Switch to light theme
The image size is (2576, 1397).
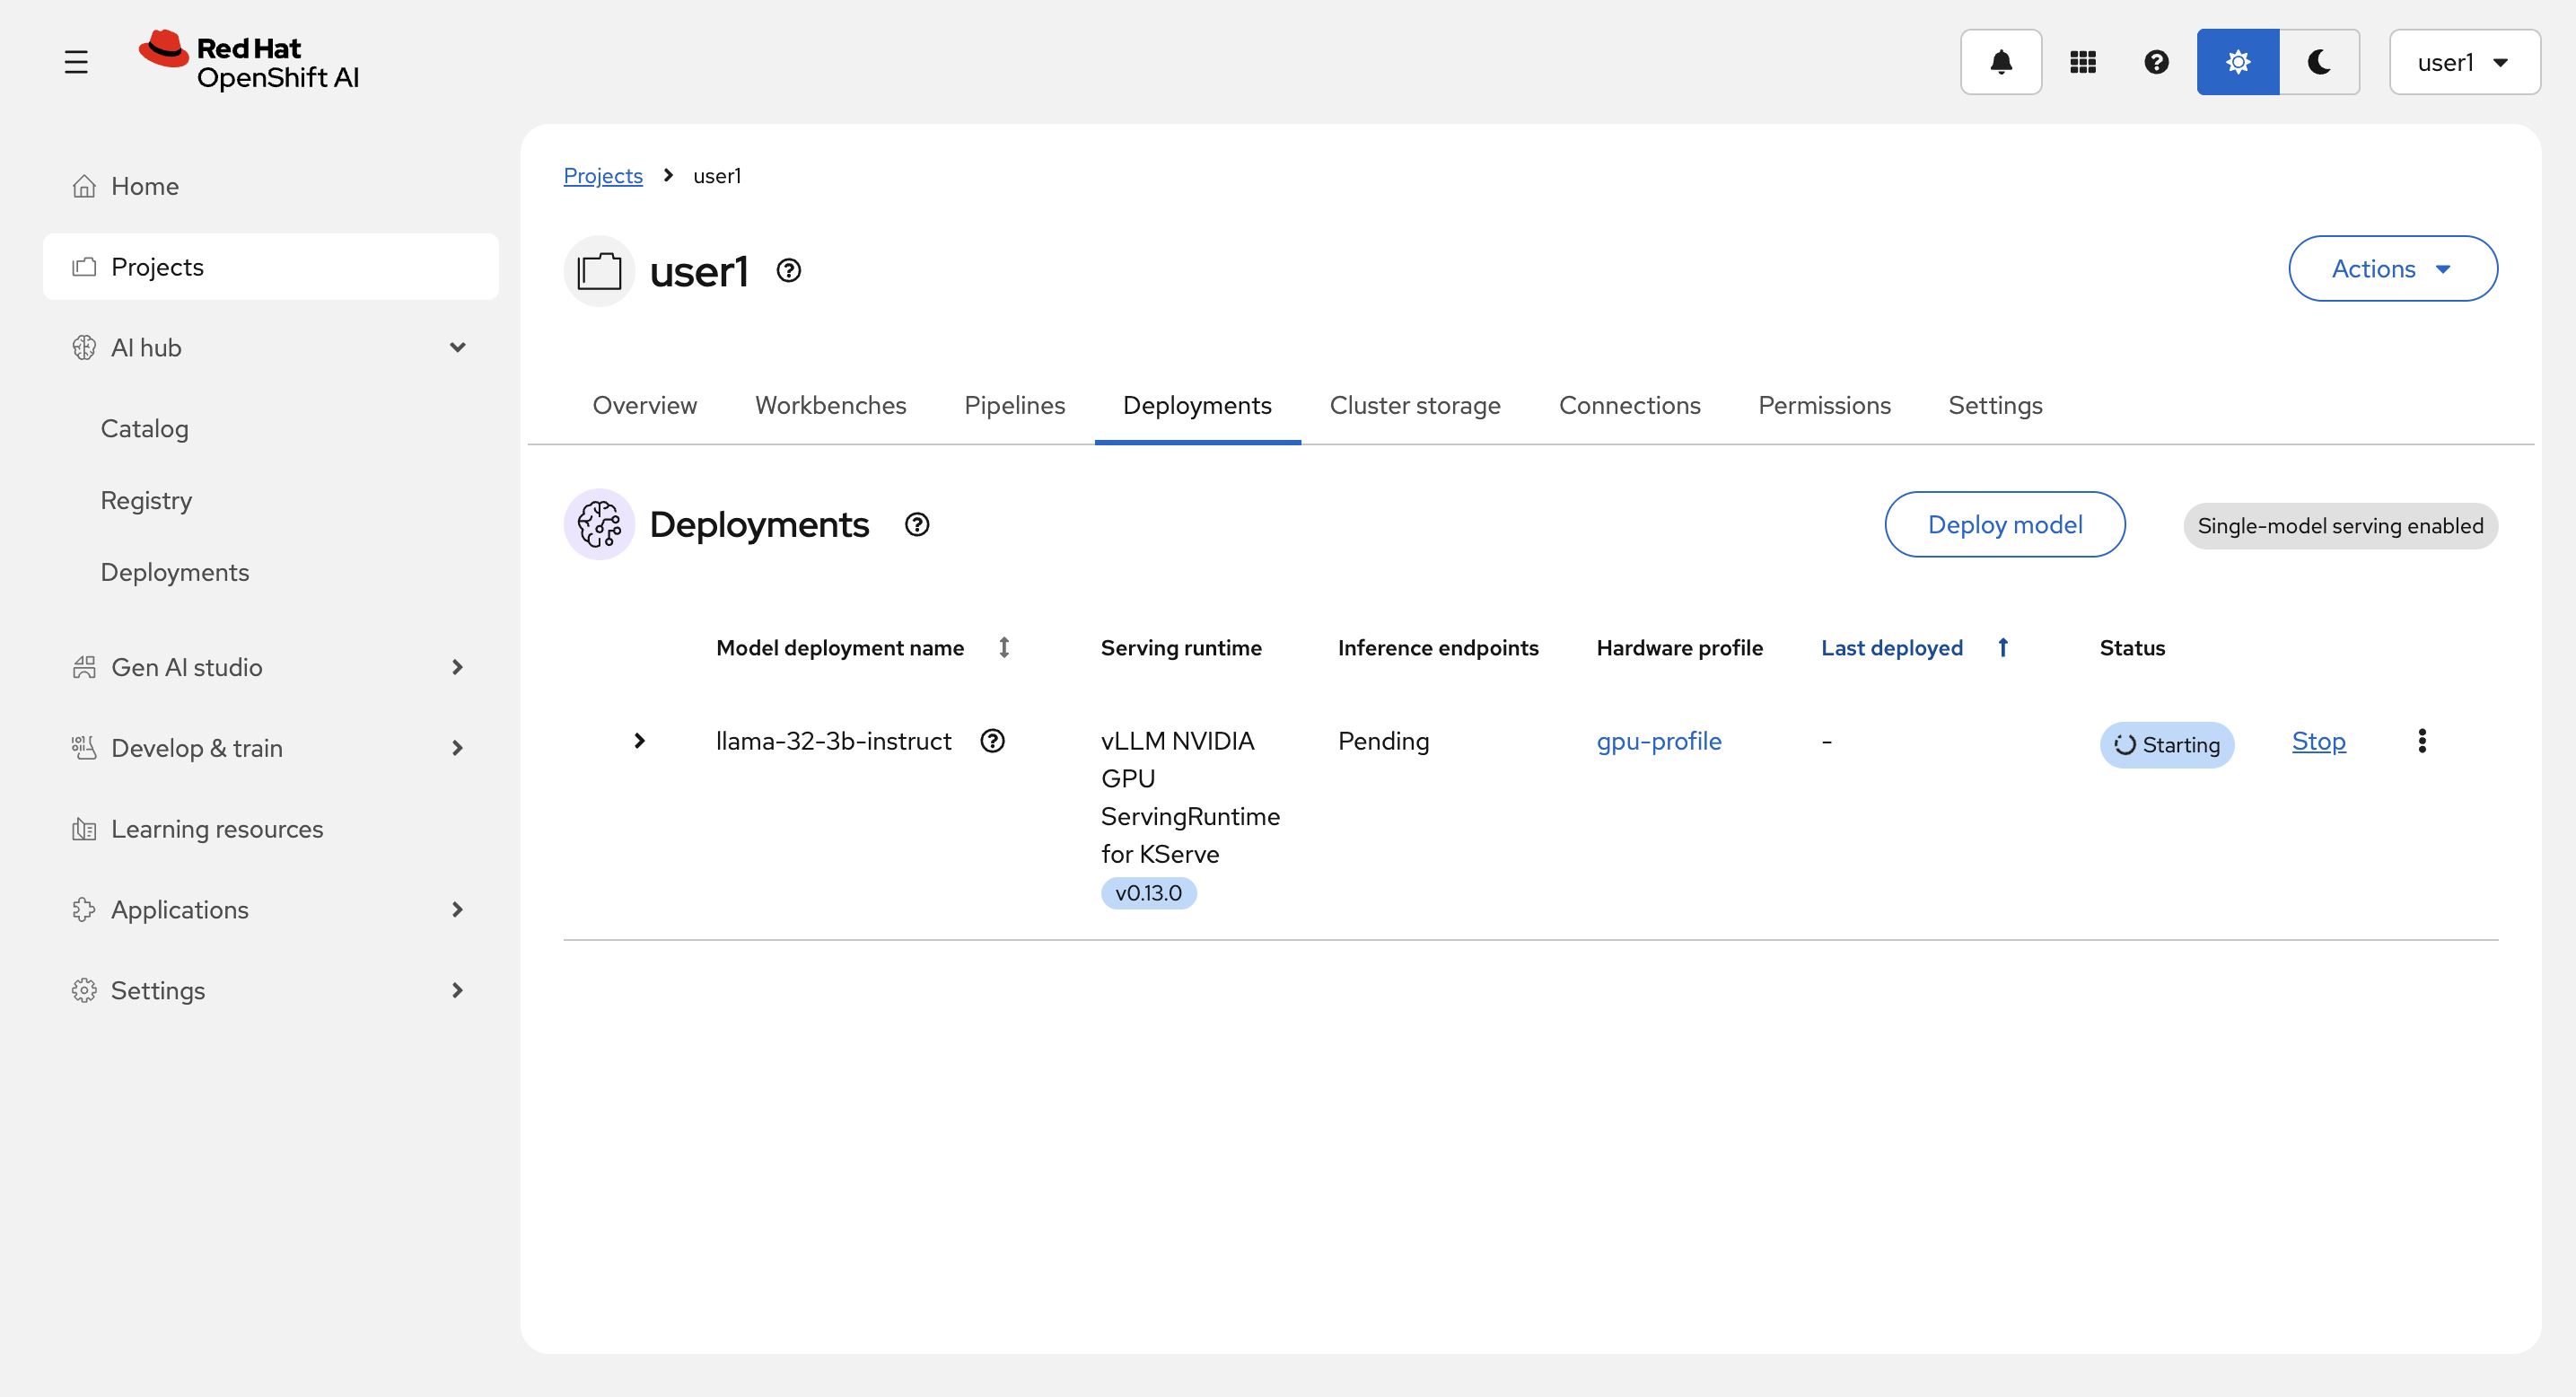coord(2237,62)
